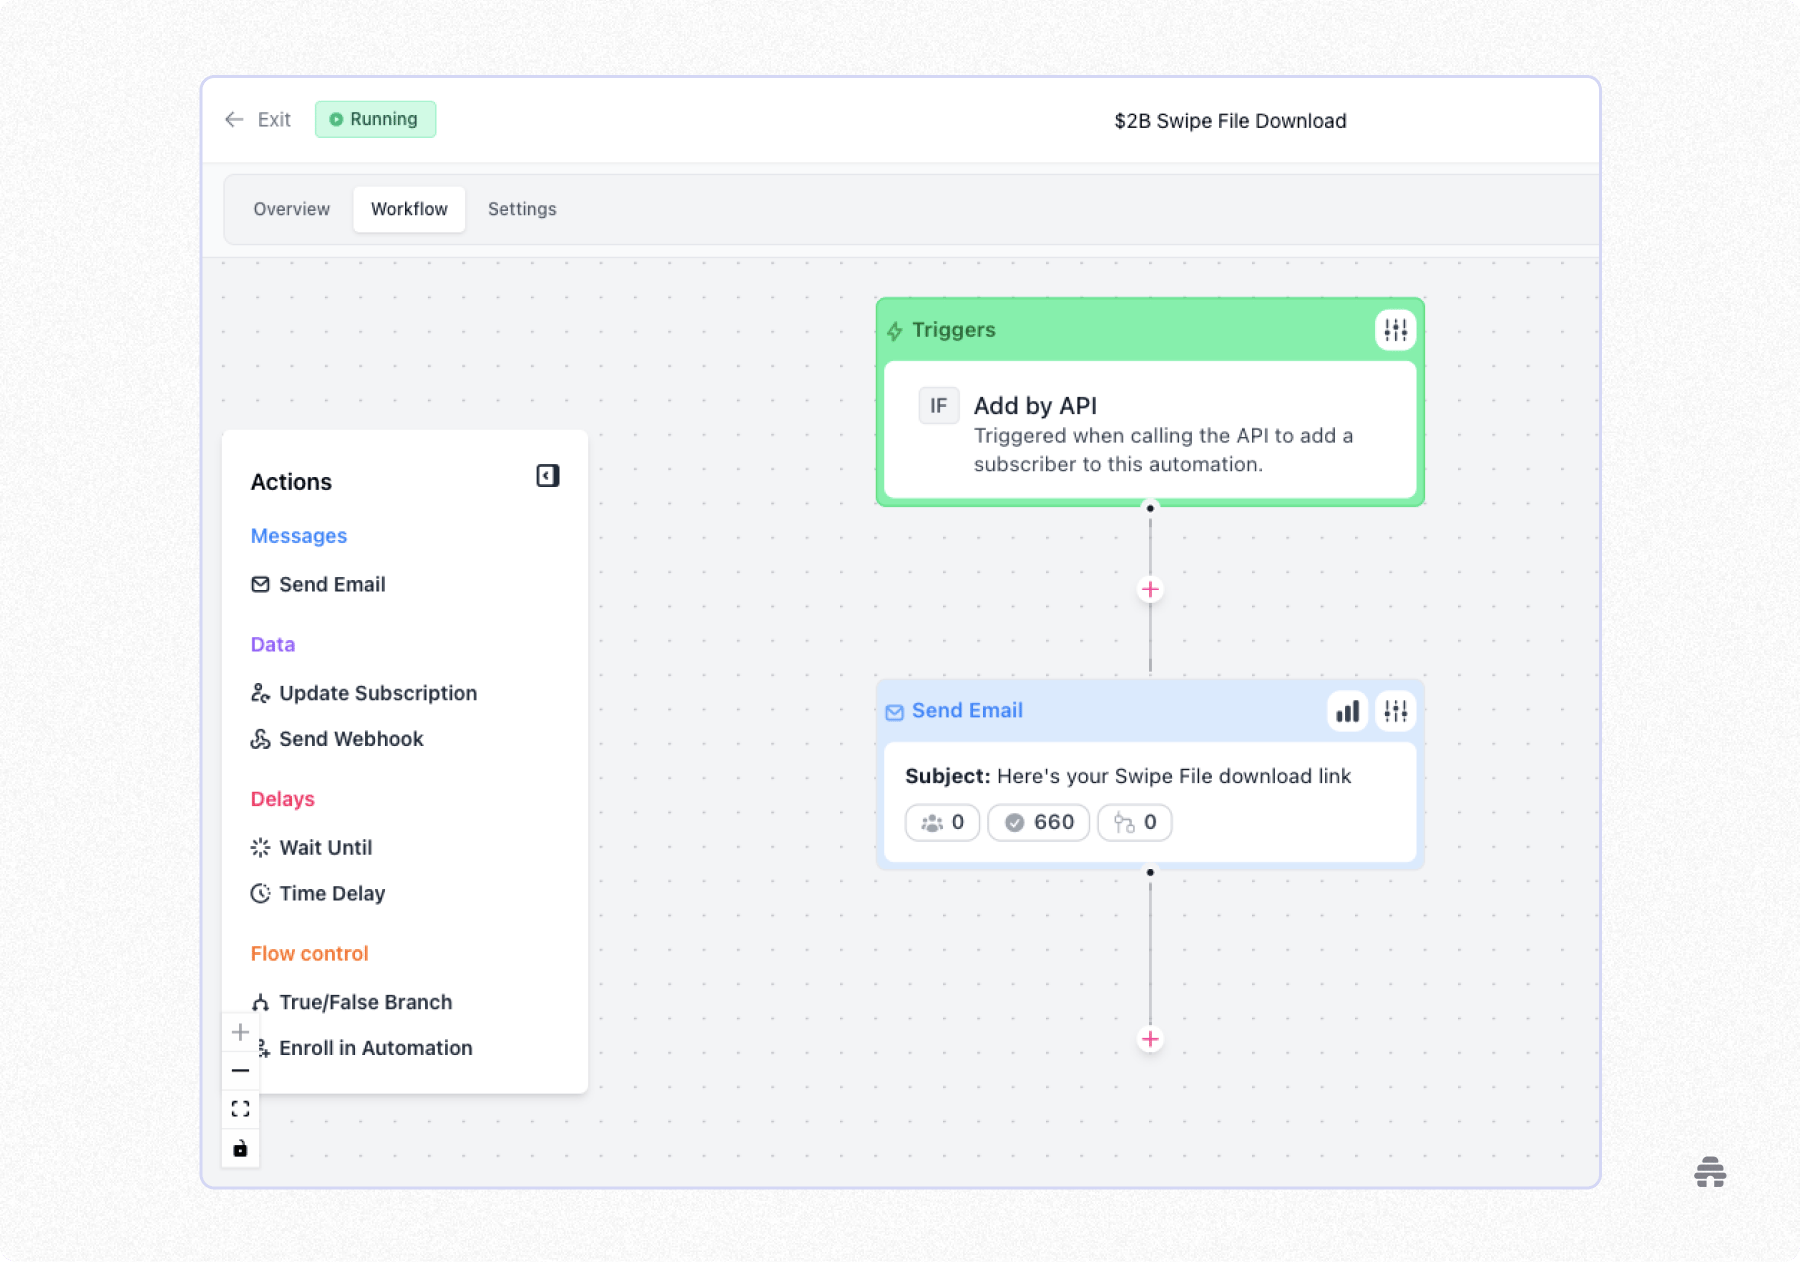Open the Settings tab

pyautogui.click(x=521, y=209)
